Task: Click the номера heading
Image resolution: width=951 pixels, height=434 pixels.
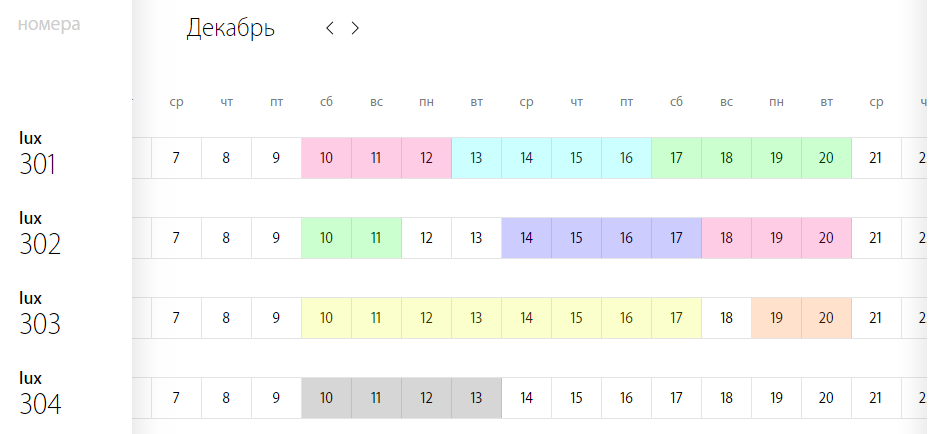Action: [x=49, y=25]
